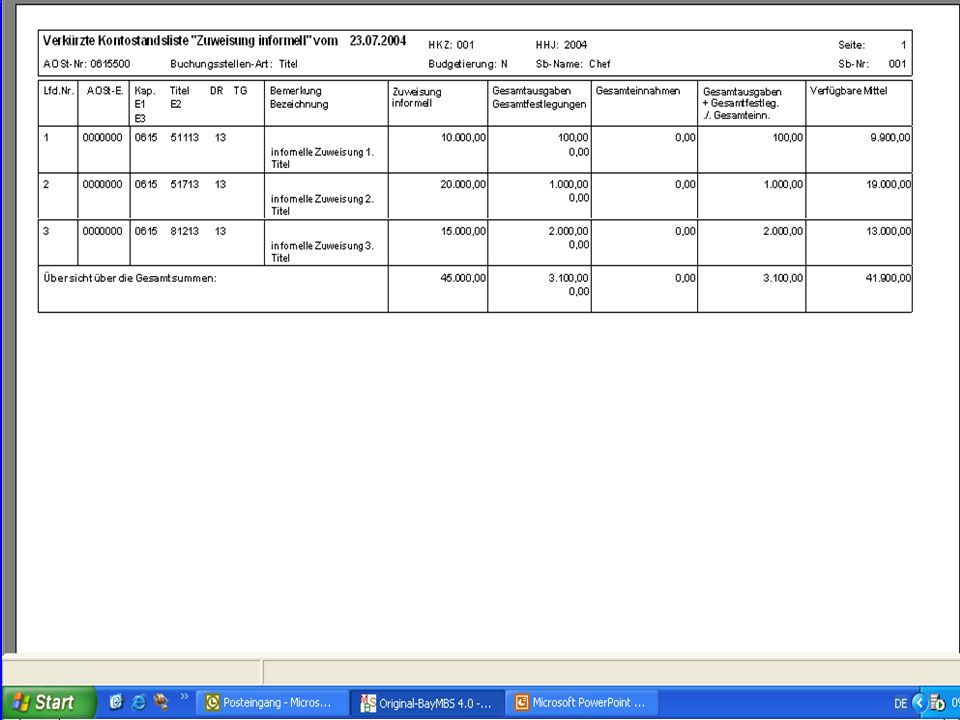Switch to Original-BayMBS 4.0 taskbar button
This screenshot has width=960, height=720.
(429, 703)
